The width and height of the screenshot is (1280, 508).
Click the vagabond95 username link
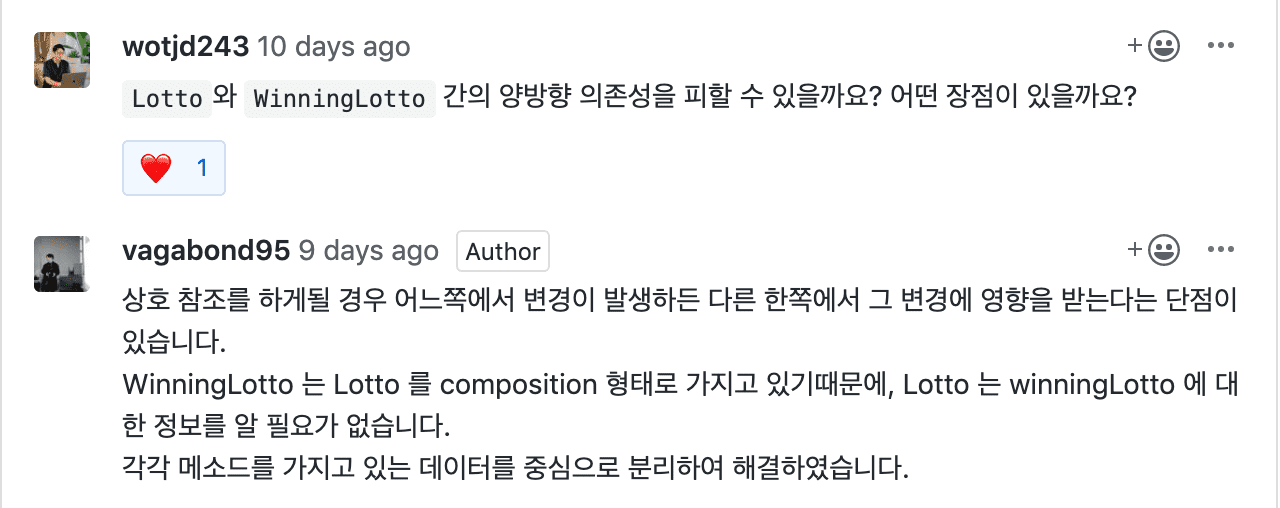click(x=206, y=250)
